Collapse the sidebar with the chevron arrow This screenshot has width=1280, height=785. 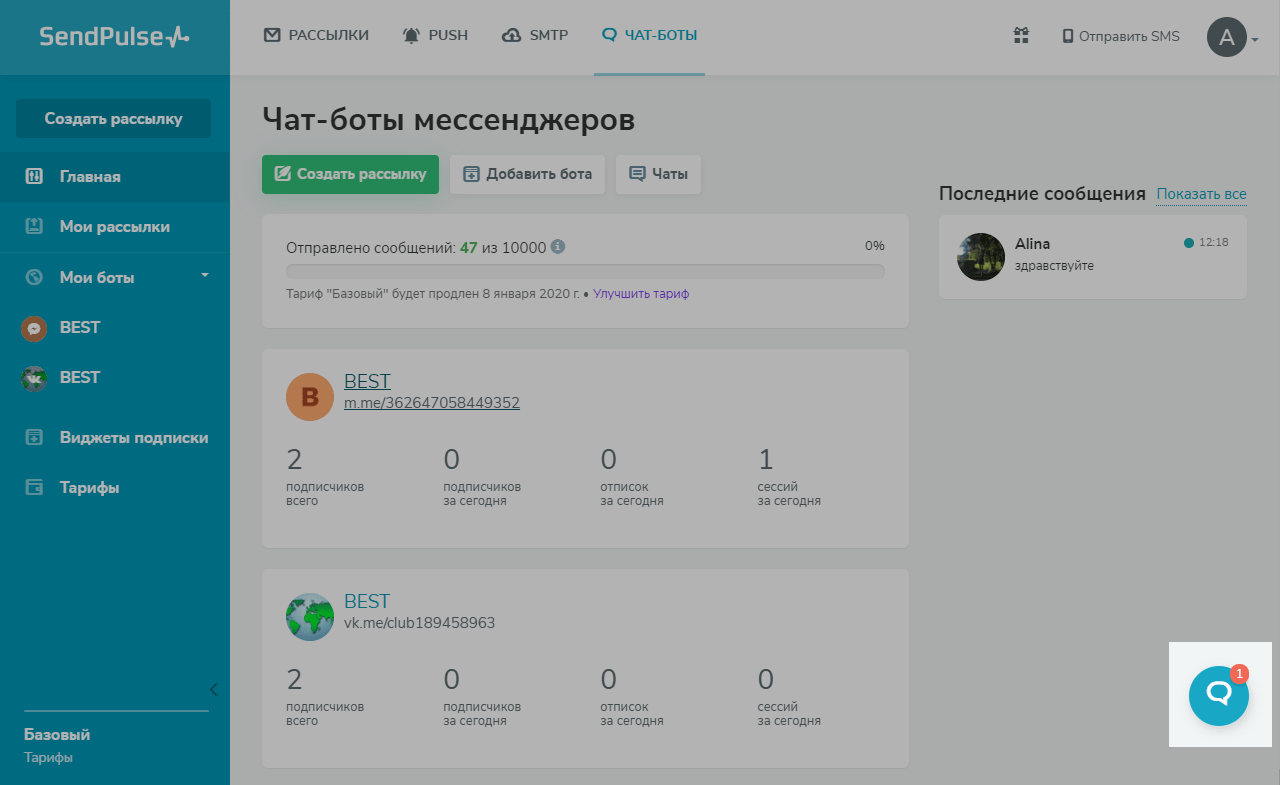click(213, 689)
